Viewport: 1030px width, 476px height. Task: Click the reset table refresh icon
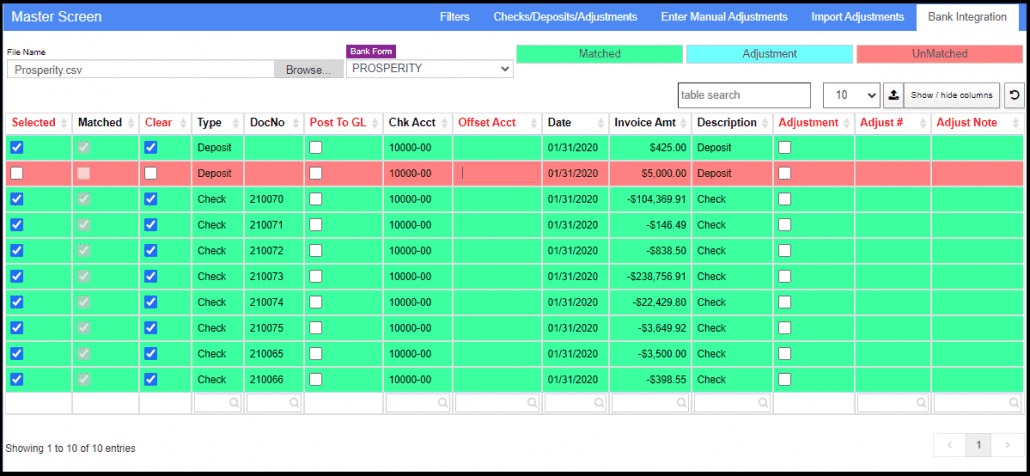point(1014,95)
